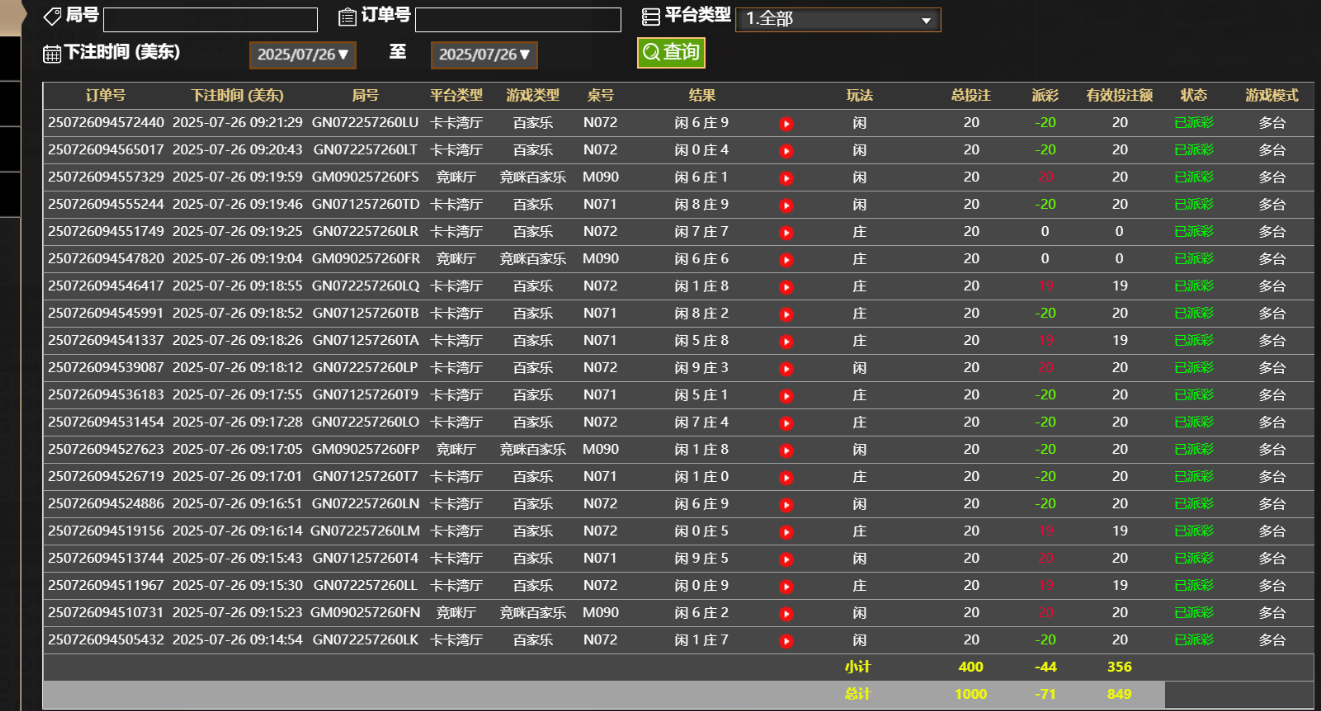Click inside the 局号 input field

pos(210,18)
